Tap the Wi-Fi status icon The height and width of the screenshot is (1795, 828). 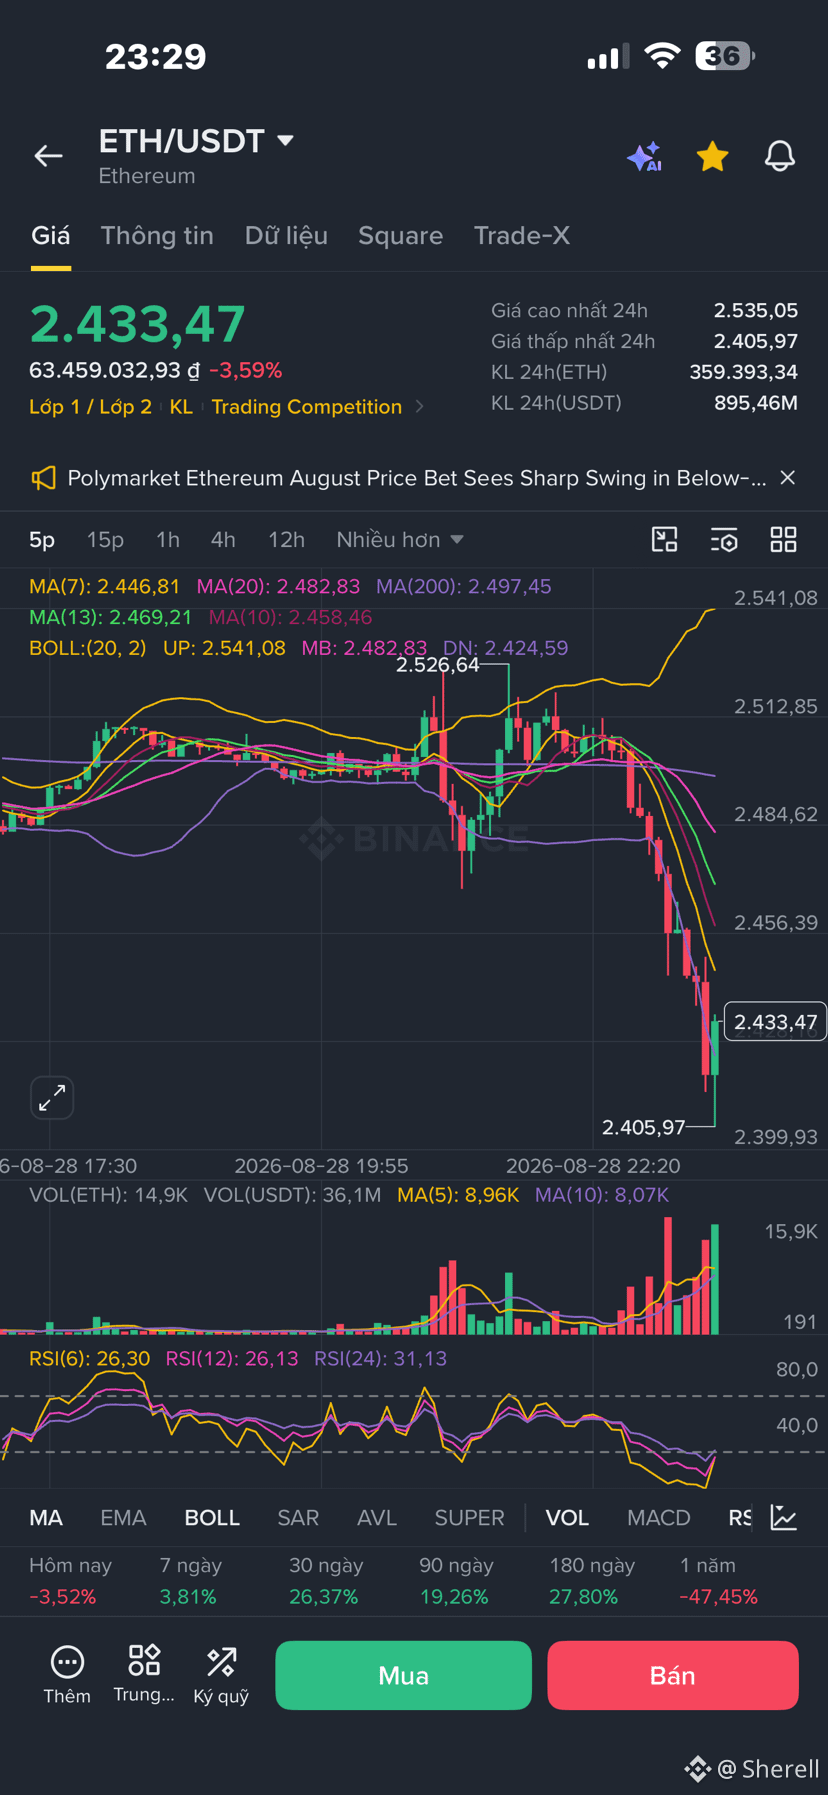tap(661, 56)
